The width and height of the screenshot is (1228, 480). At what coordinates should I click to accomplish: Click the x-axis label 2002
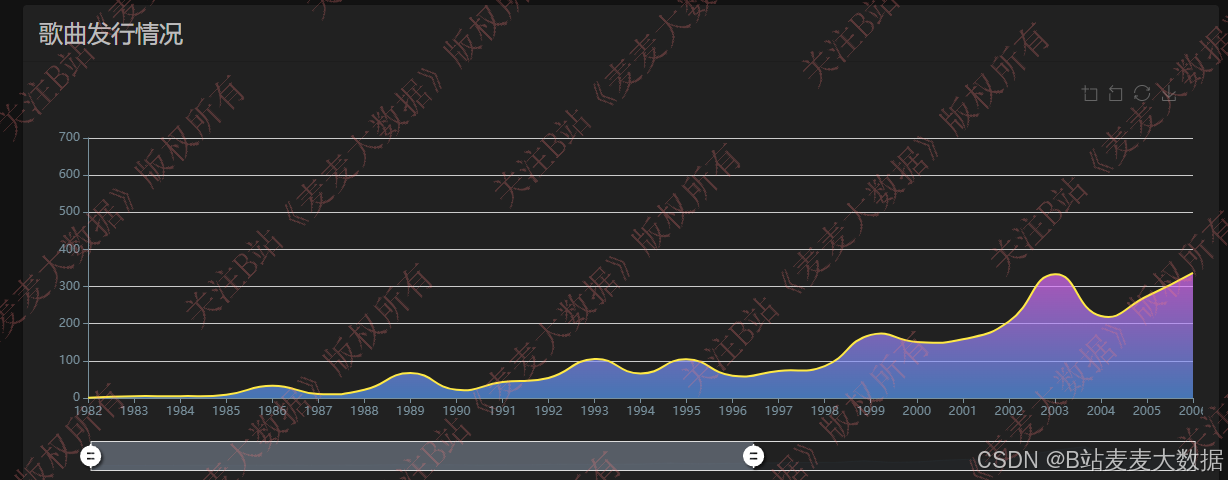click(x=1008, y=410)
